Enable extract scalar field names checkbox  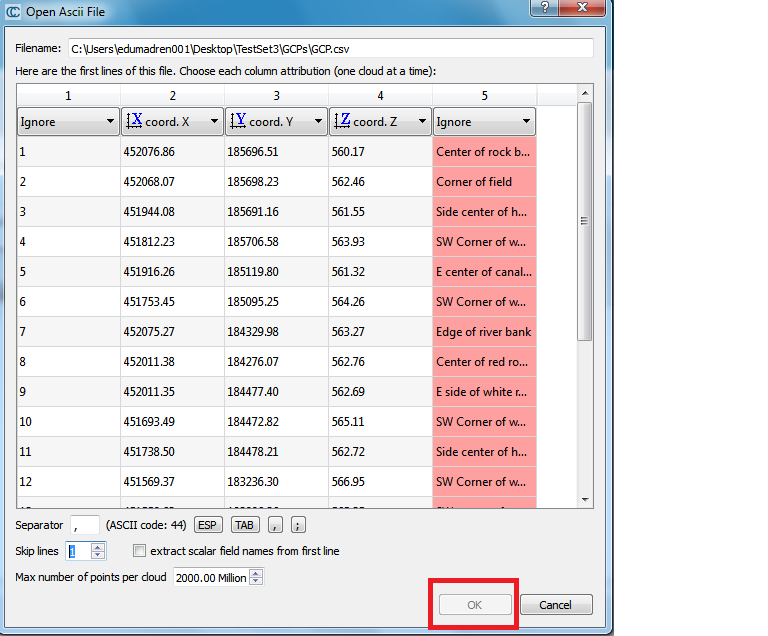tap(140, 551)
